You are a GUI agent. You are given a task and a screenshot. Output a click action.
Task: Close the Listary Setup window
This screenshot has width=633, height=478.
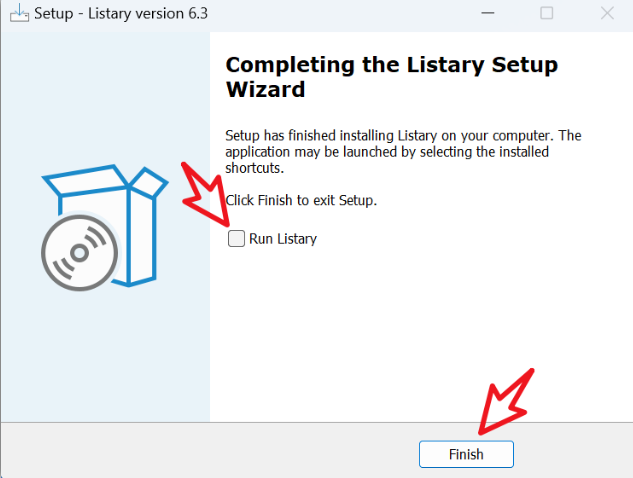coord(607,13)
